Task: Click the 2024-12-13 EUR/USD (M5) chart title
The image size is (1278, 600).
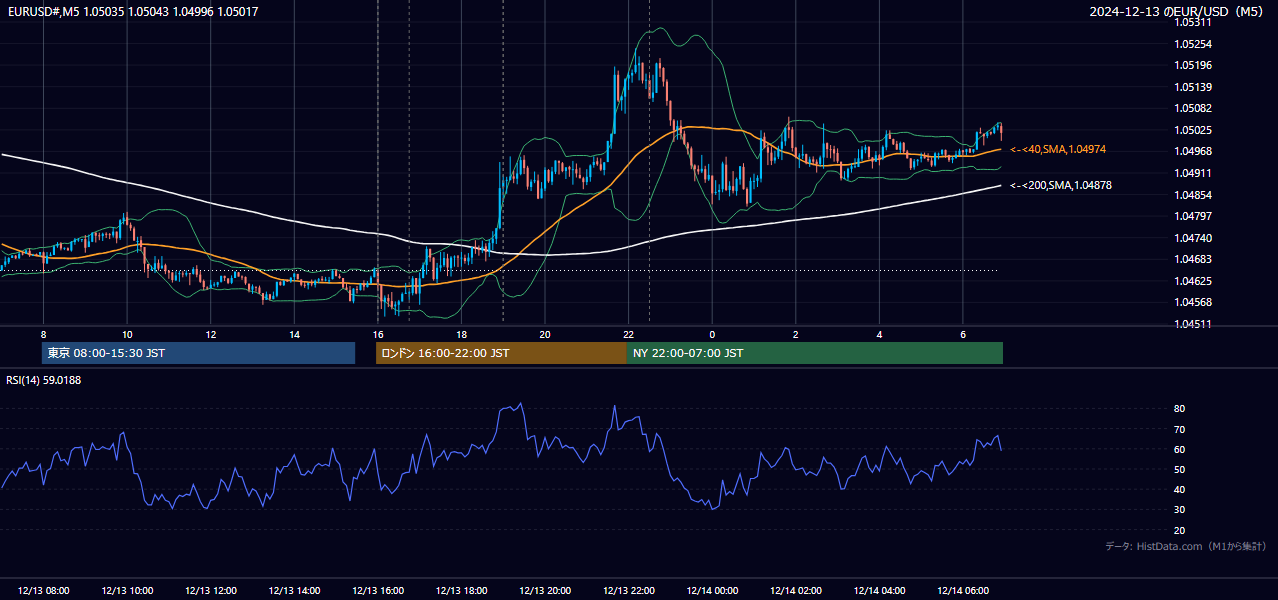Action: (x=1177, y=12)
